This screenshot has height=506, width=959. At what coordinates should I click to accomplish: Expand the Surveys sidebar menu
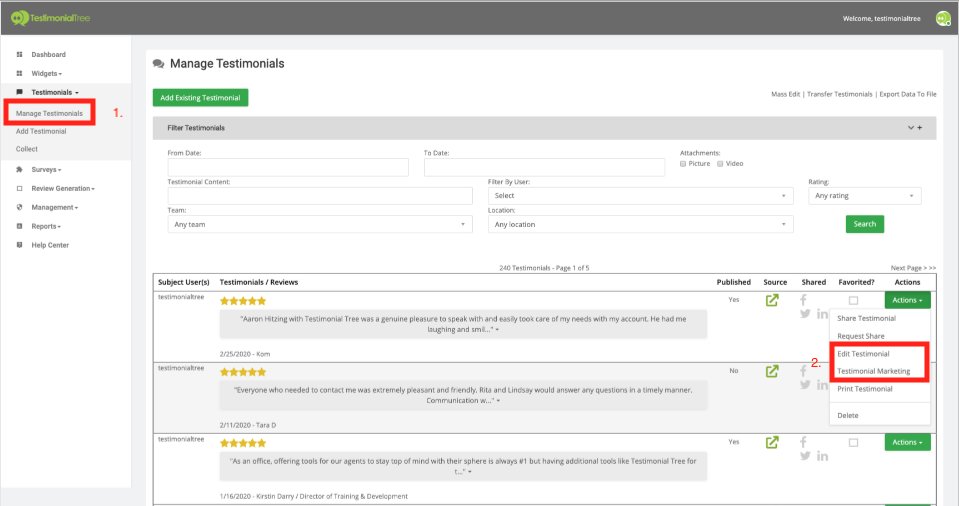pyautogui.click(x=46, y=169)
